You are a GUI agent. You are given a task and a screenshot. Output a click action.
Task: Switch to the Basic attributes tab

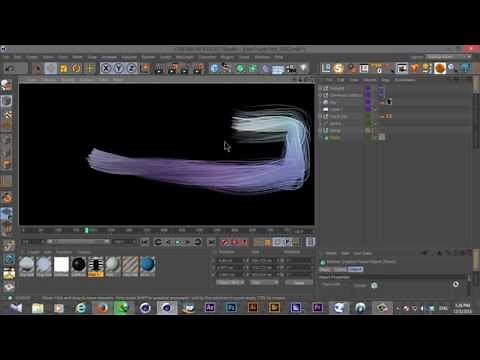coord(325,269)
